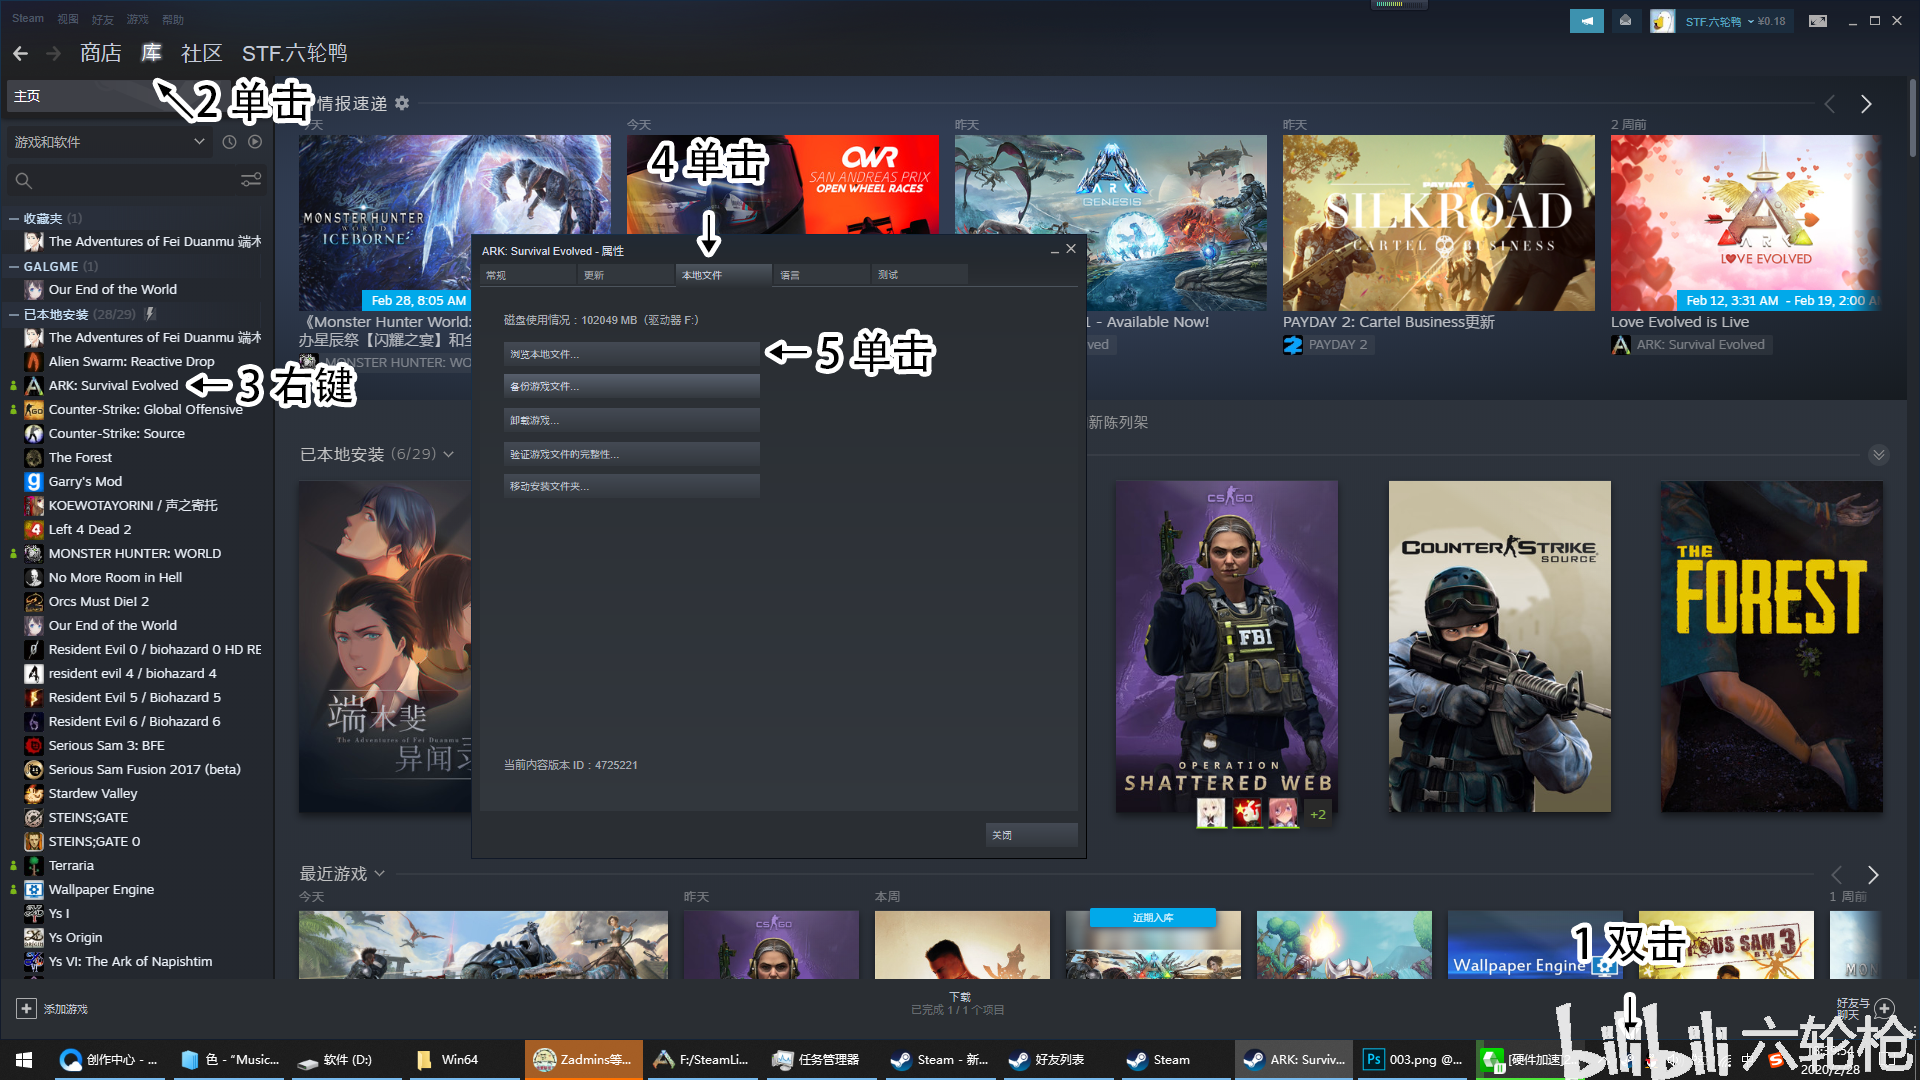Select ARK: Survival Evolved in library list
The image size is (1920, 1080).
coord(113,385)
